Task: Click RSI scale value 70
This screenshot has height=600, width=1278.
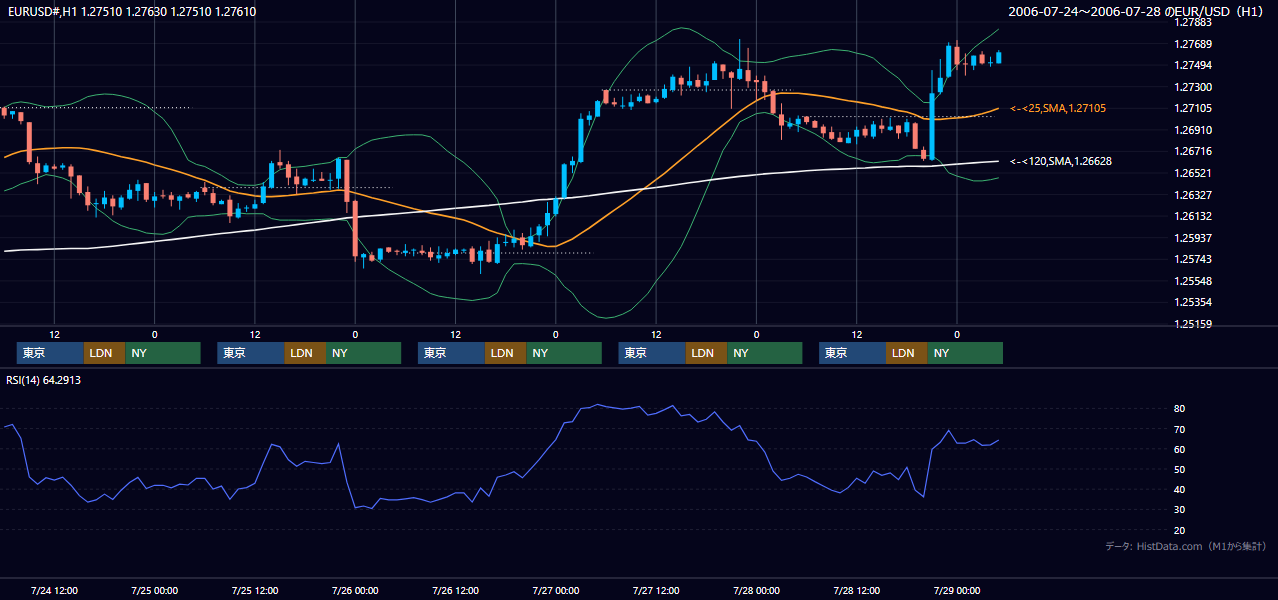Action: 1180,429
